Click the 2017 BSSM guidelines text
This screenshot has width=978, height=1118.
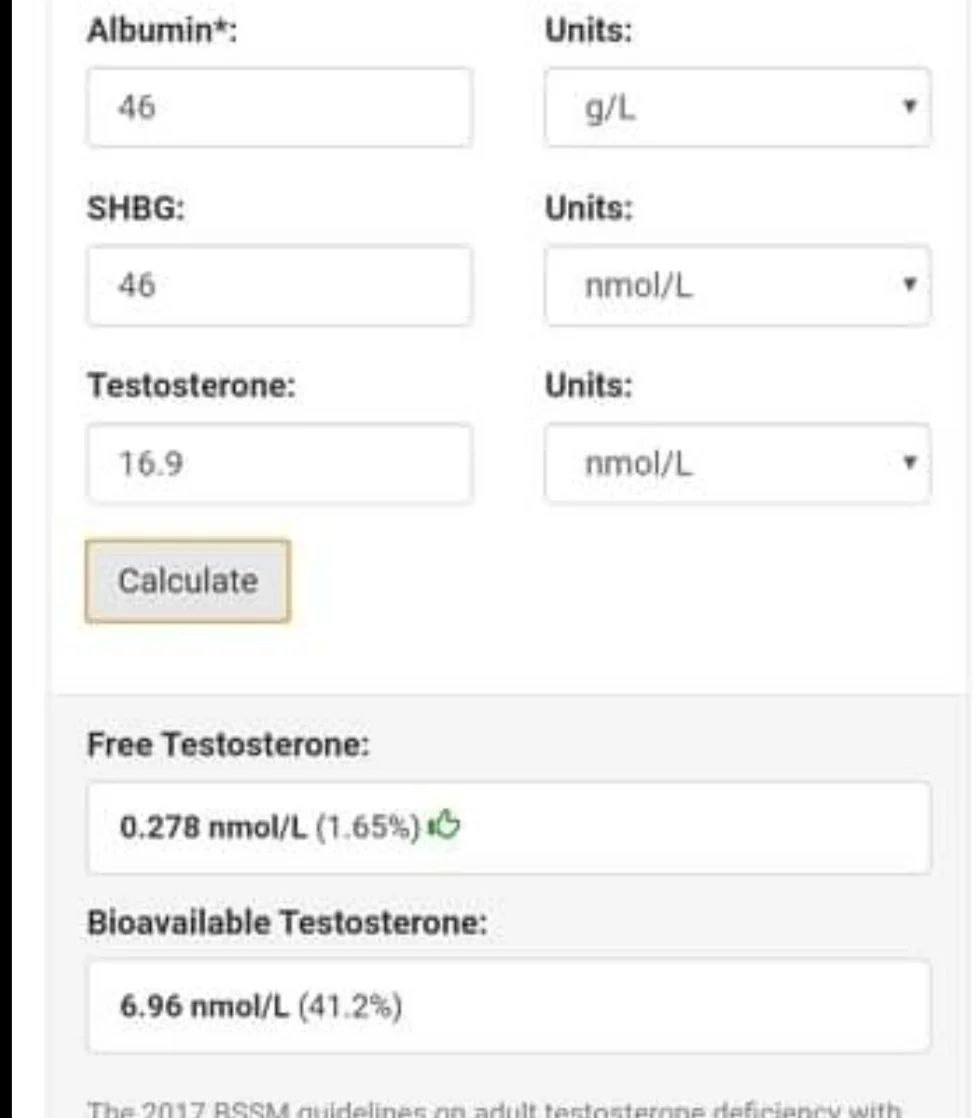tap(494, 1109)
